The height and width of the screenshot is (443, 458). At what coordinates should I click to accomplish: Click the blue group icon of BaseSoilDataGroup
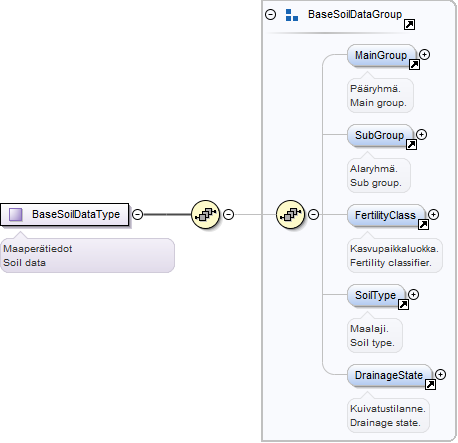click(292, 15)
